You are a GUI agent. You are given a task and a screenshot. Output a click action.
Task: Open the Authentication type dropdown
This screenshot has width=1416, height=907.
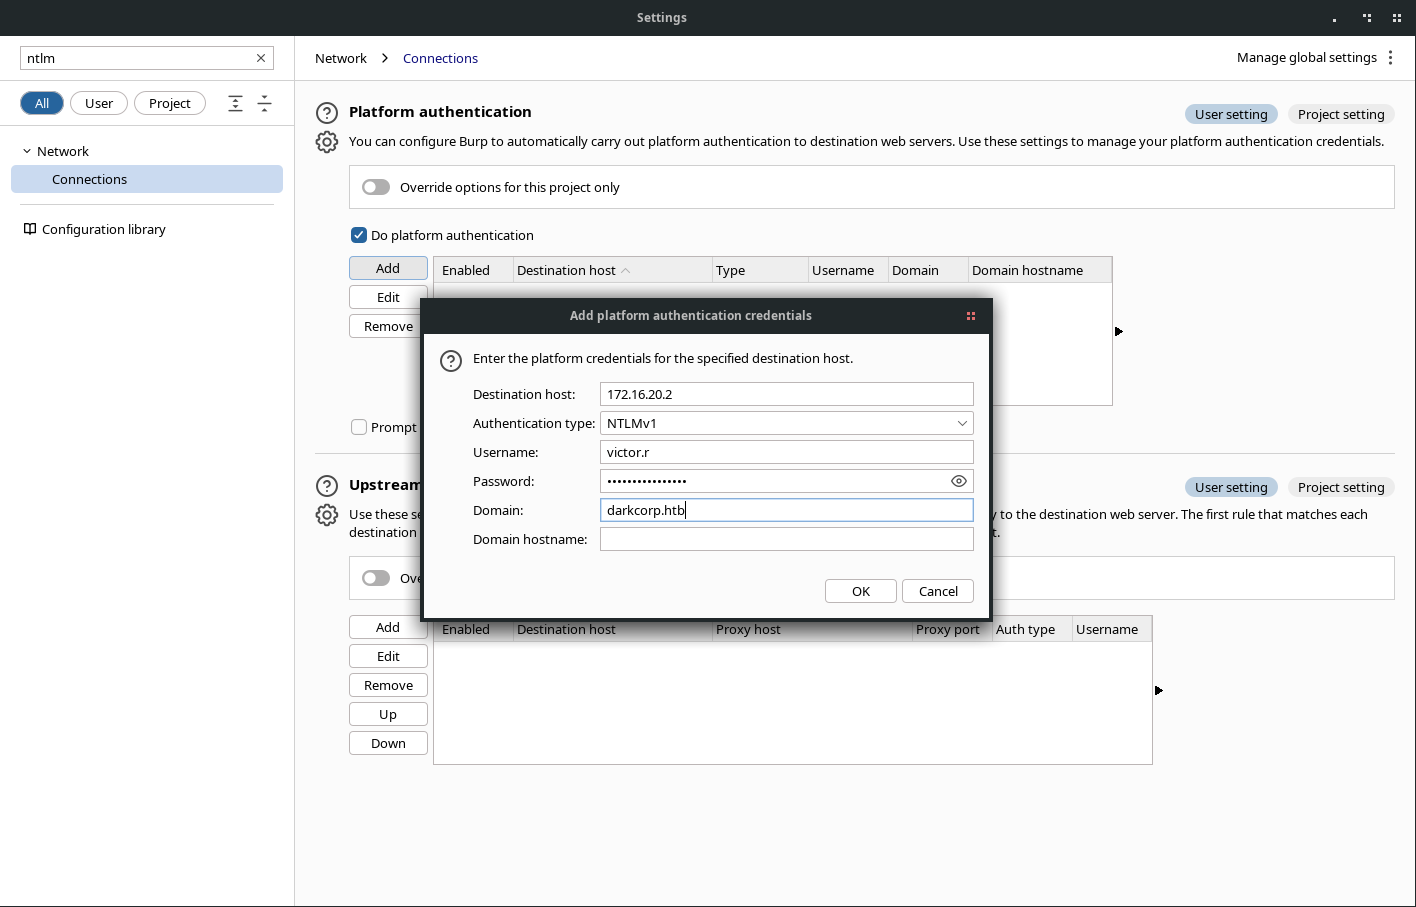[786, 423]
